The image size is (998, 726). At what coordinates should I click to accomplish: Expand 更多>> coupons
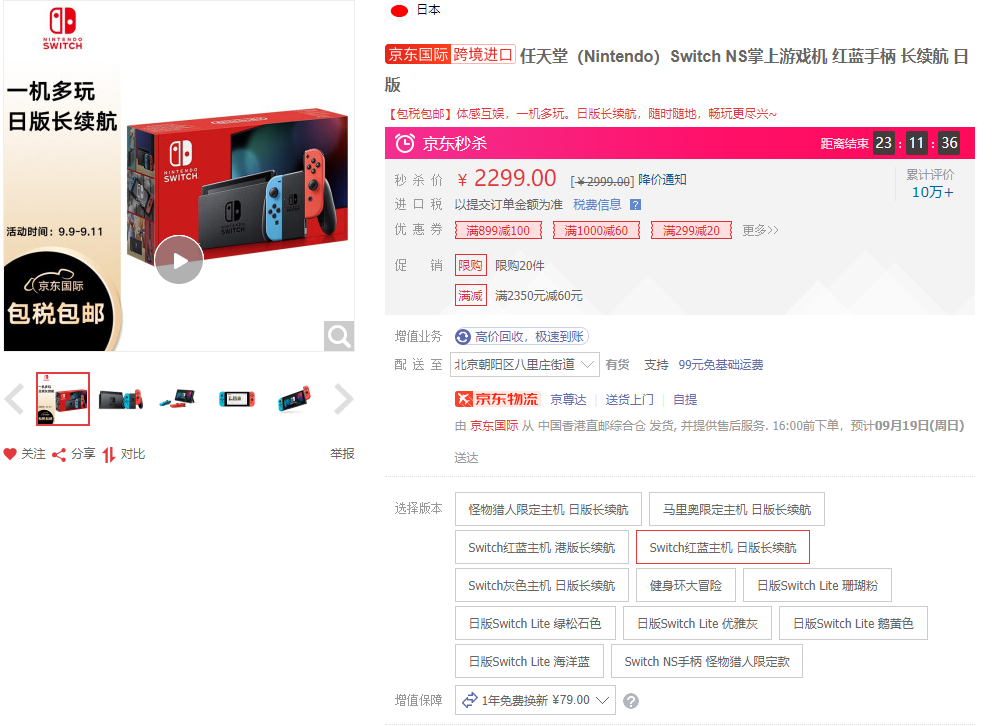coord(760,230)
